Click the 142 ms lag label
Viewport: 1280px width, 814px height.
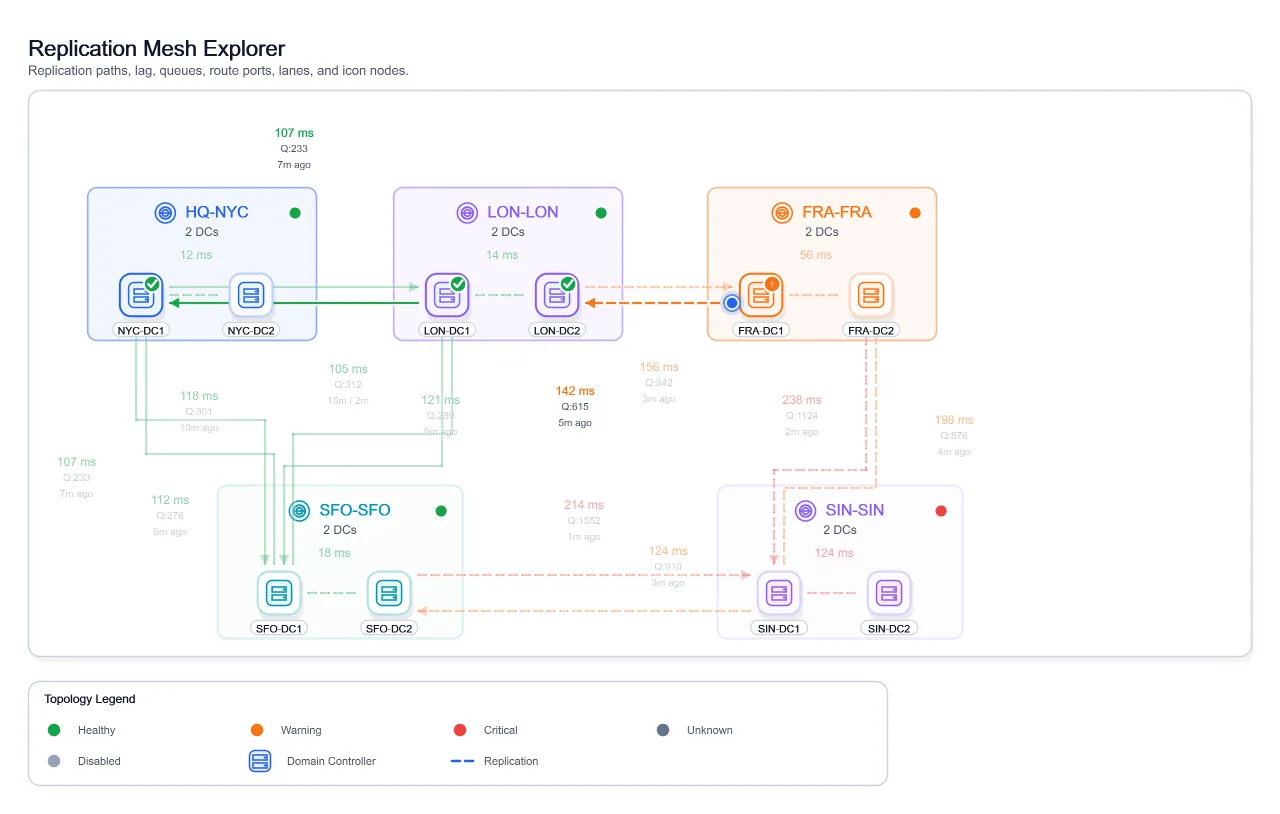[575, 391]
